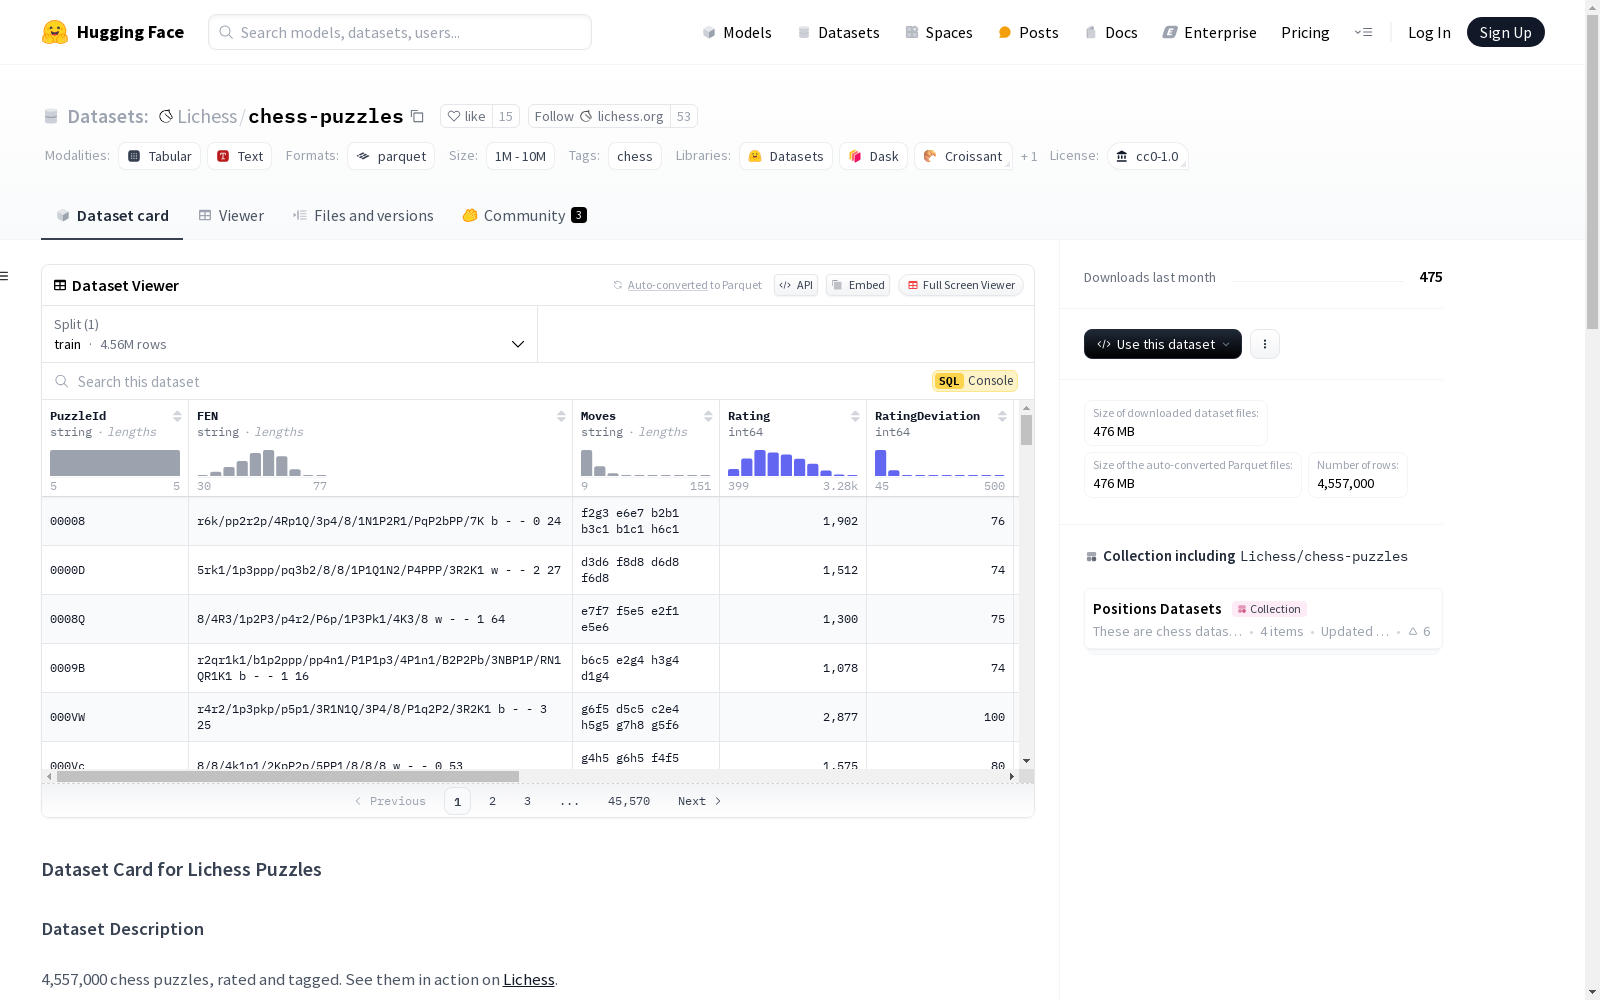Click the FEN lengths histogram

262,463
